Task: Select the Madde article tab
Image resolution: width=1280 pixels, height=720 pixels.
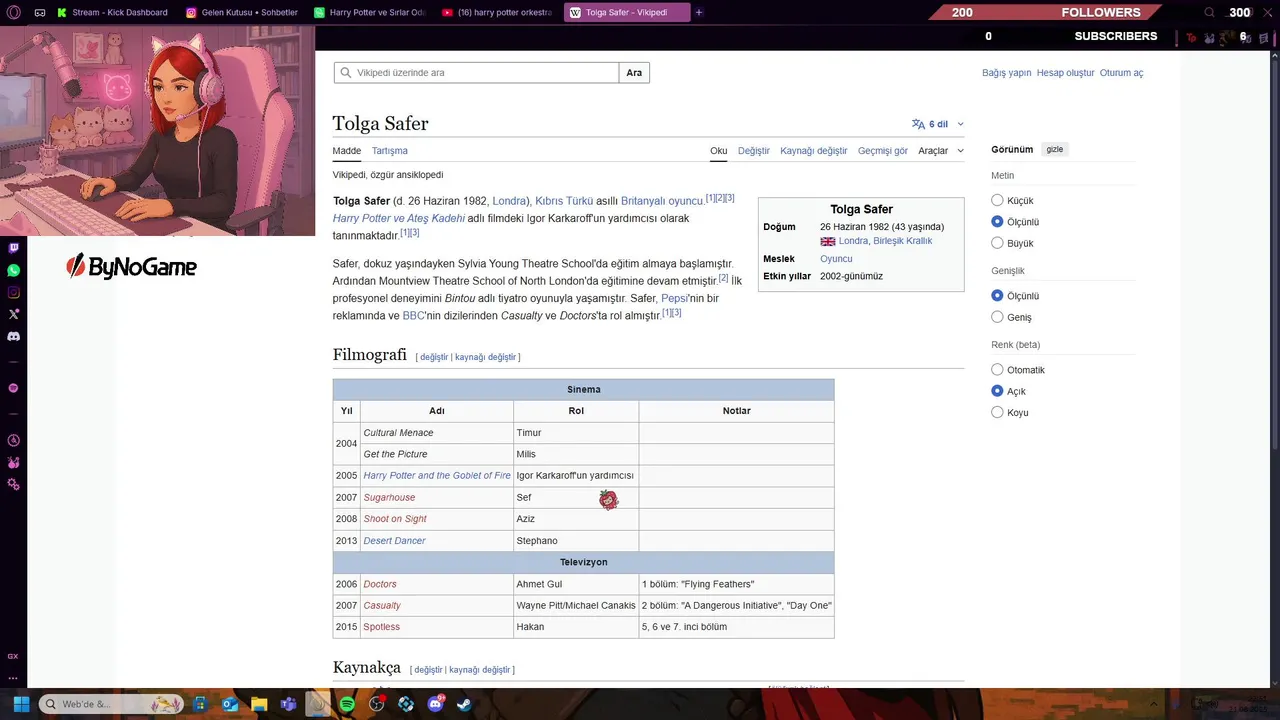Action: pyautogui.click(x=347, y=151)
